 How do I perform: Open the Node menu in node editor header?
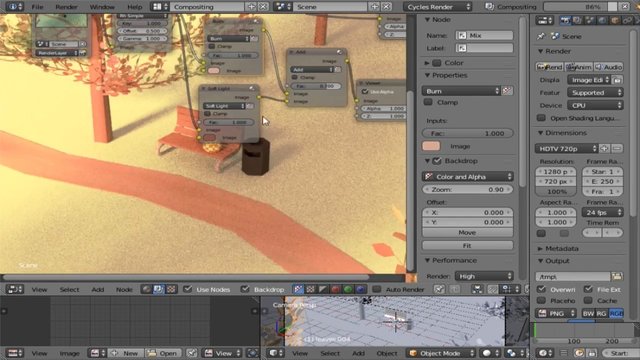click(124, 289)
